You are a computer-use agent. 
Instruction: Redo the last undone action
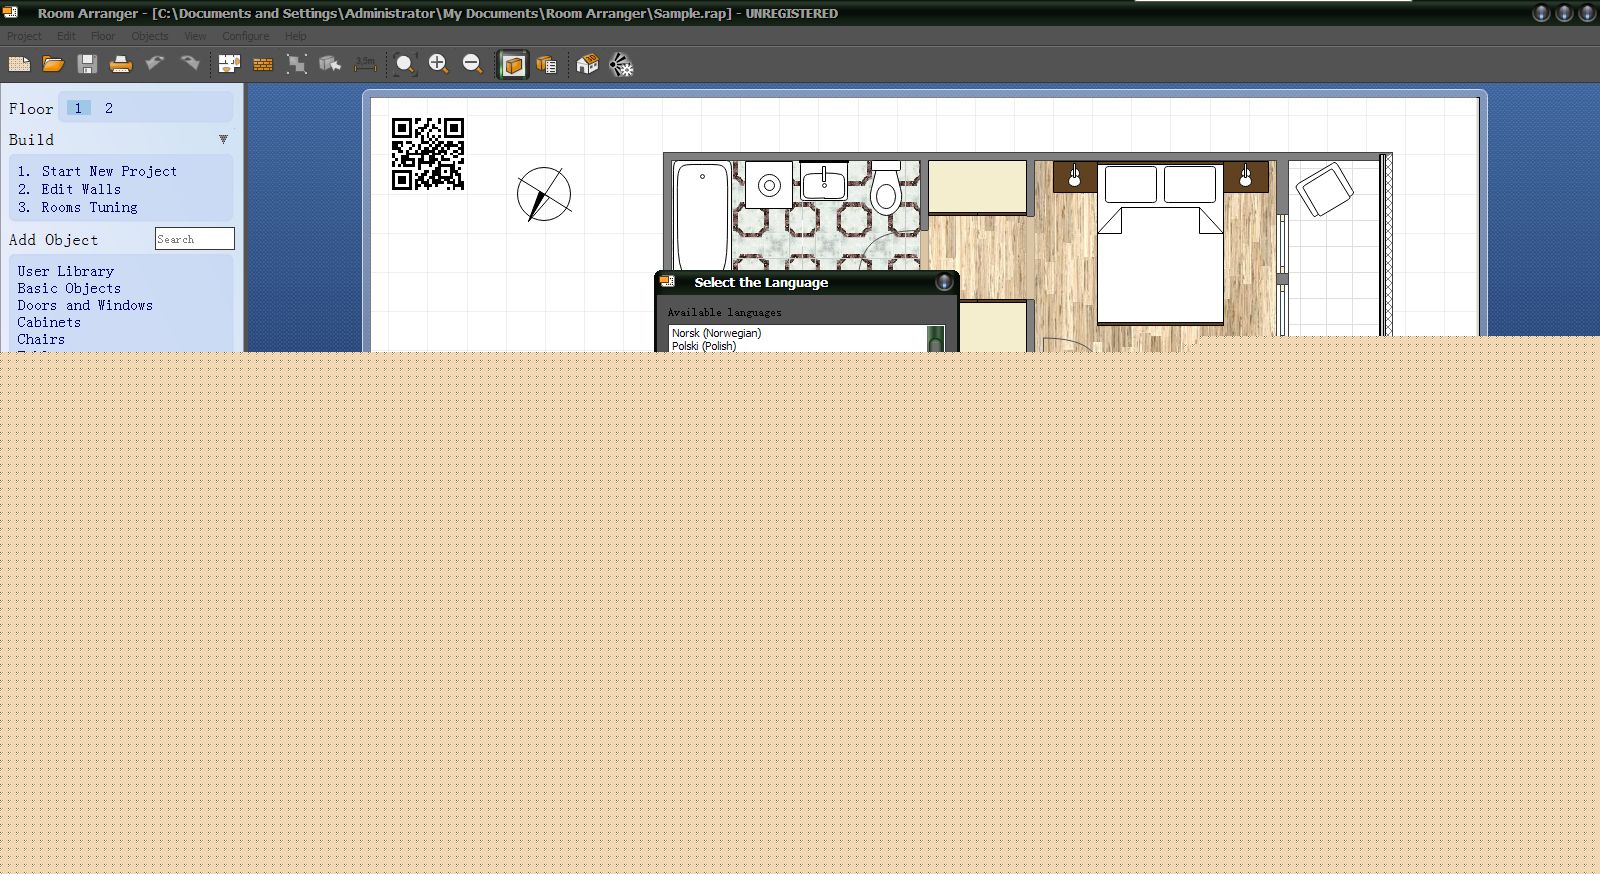coord(189,64)
